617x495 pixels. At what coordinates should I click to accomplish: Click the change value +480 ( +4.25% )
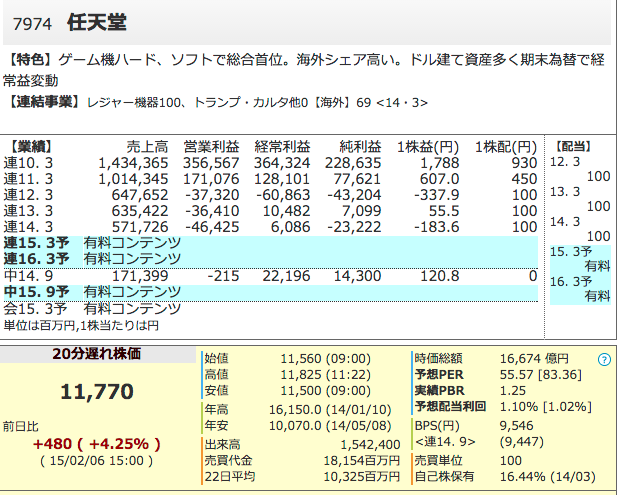click(97, 444)
